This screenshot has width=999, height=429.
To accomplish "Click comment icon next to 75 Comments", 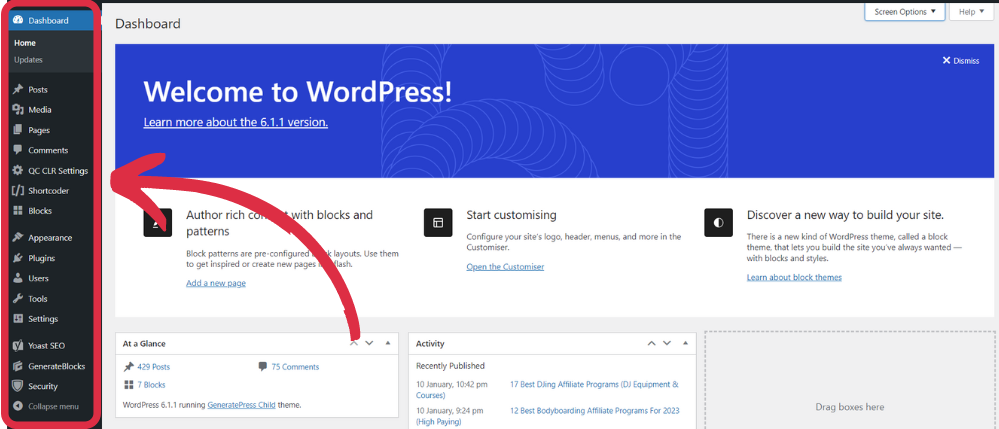I will click(262, 367).
